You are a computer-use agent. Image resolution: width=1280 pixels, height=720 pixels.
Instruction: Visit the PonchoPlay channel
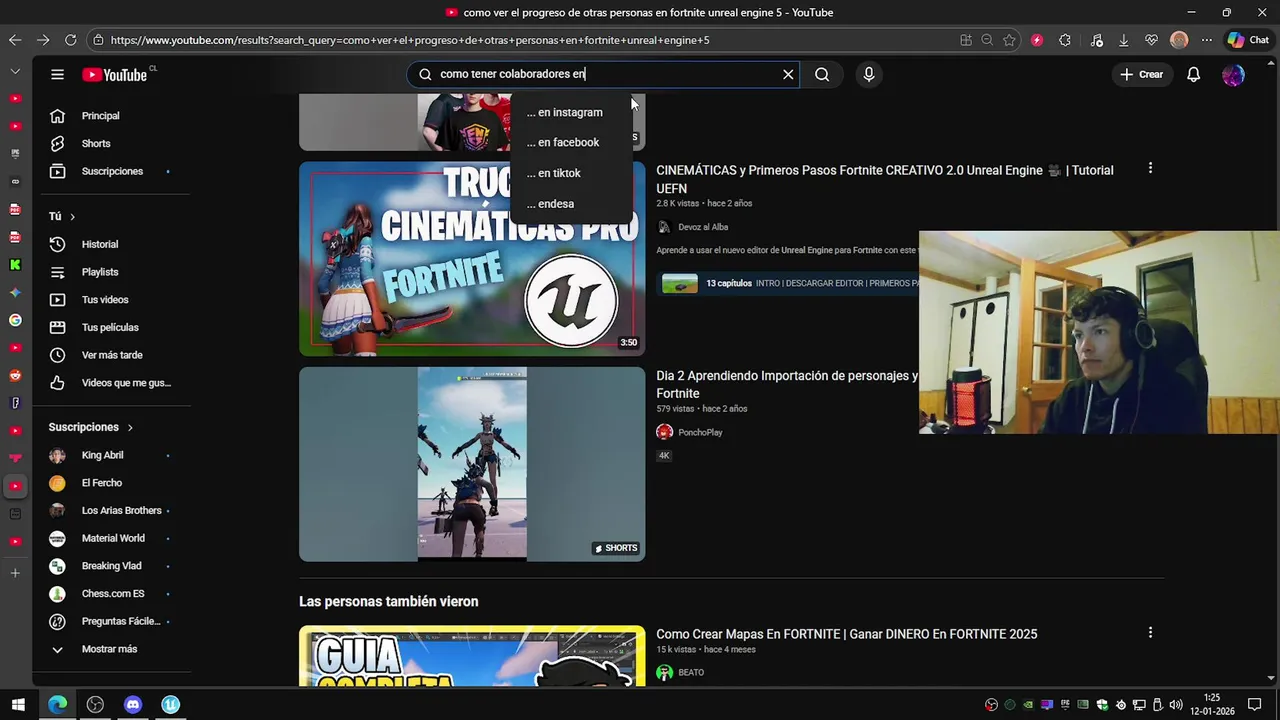click(x=700, y=432)
